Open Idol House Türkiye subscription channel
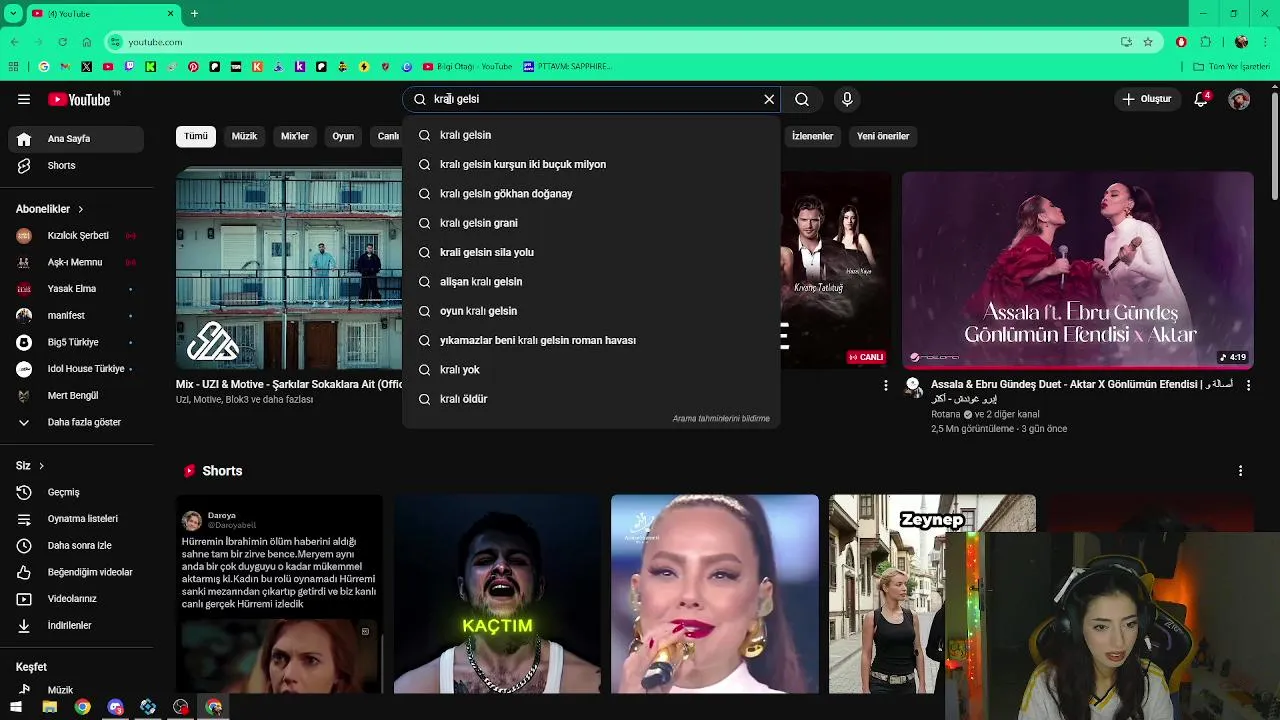Image resolution: width=1280 pixels, height=720 pixels. [76, 369]
